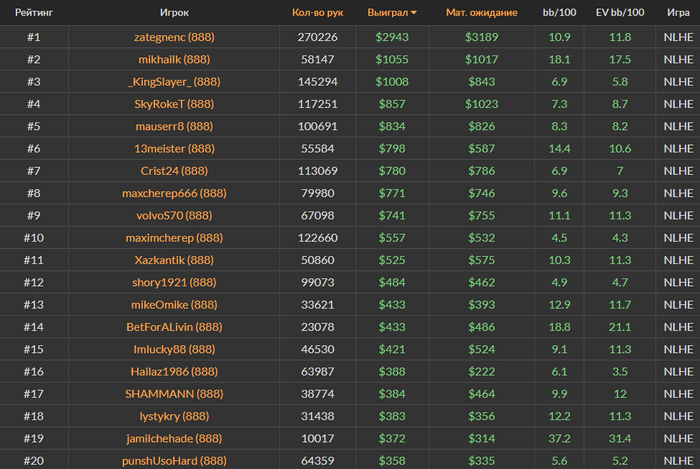Image resolution: width=700 pixels, height=469 pixels.
Task: Open BetForALivin (888) player profile
Action: [174, 327]
